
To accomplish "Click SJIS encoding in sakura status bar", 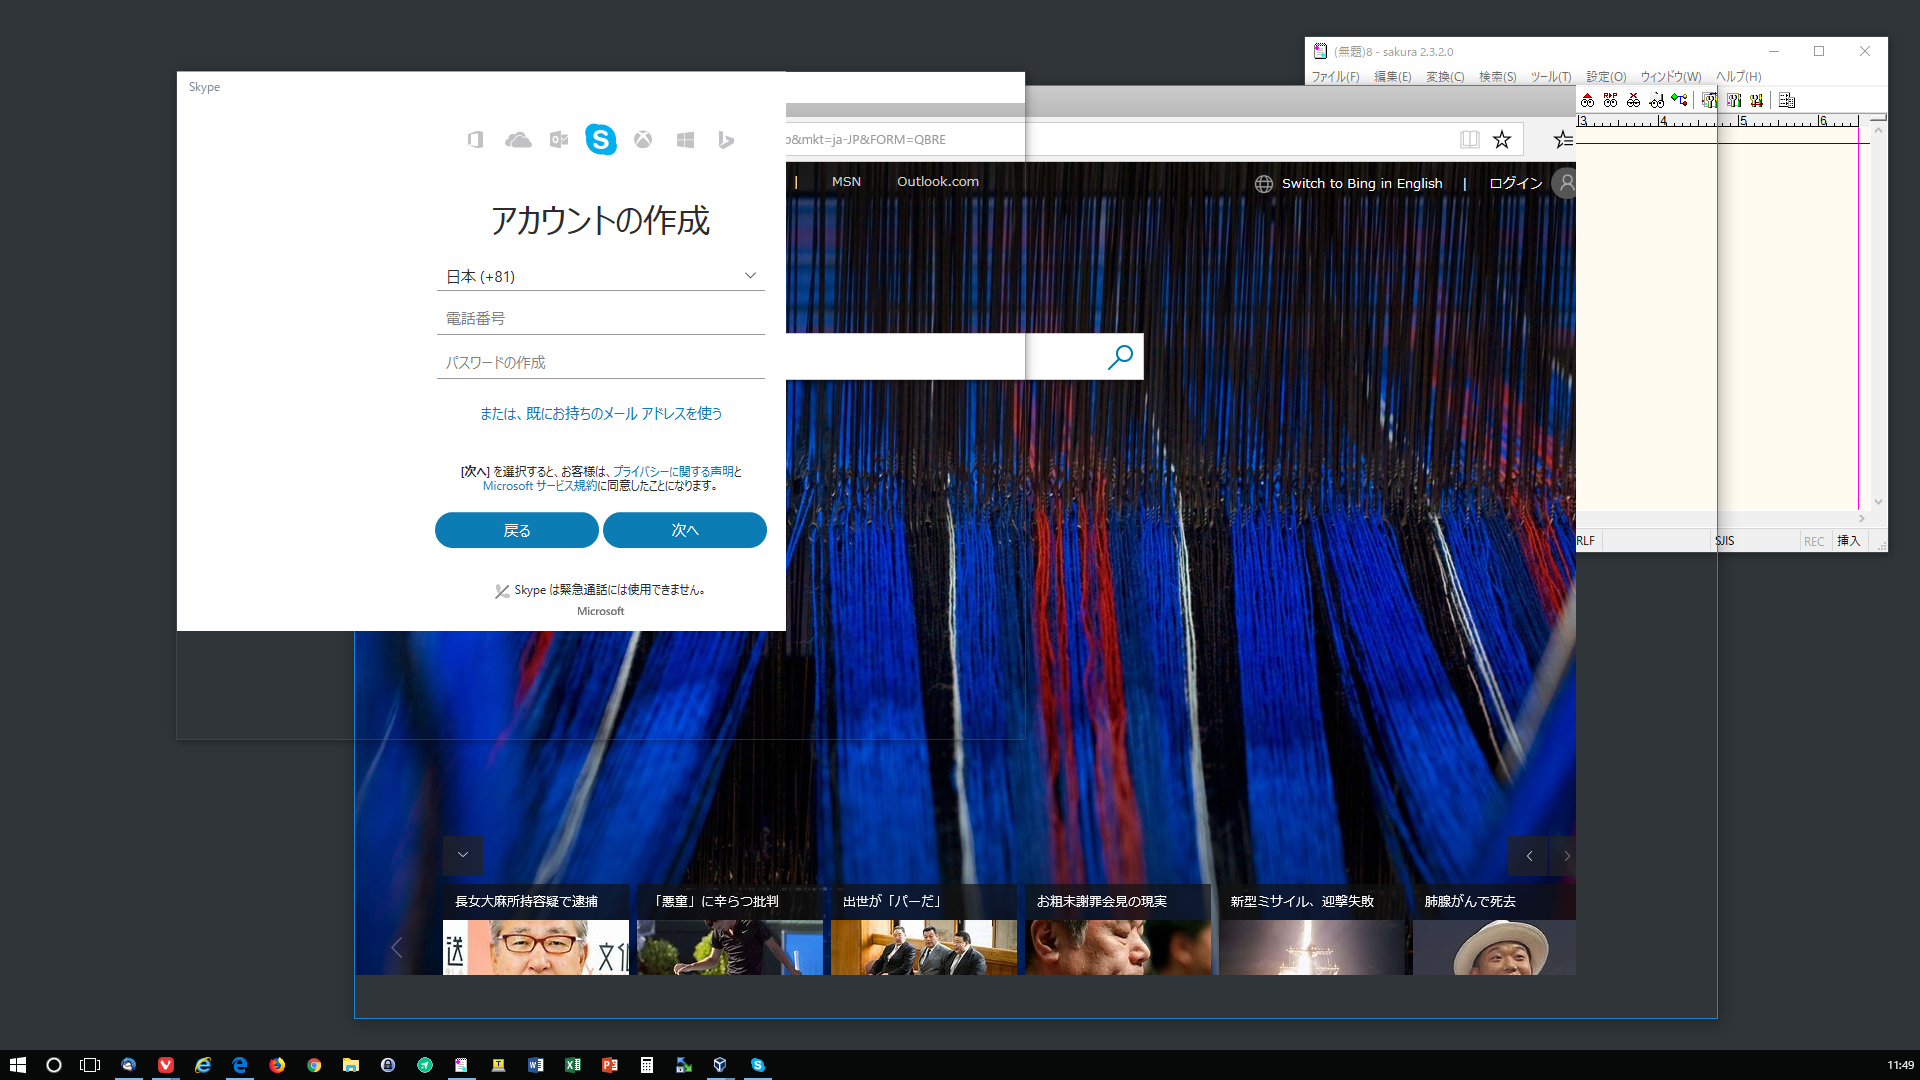I will point(1725,541).
